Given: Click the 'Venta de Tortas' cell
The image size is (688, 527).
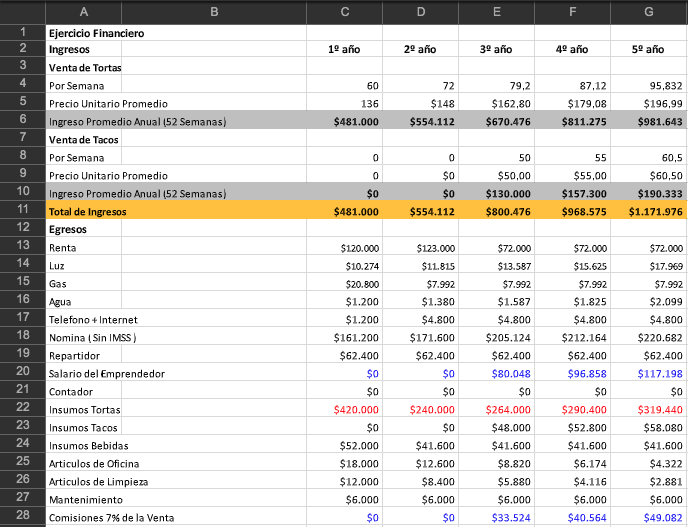Looking at the screenshot, I should (x=83, y=67).
